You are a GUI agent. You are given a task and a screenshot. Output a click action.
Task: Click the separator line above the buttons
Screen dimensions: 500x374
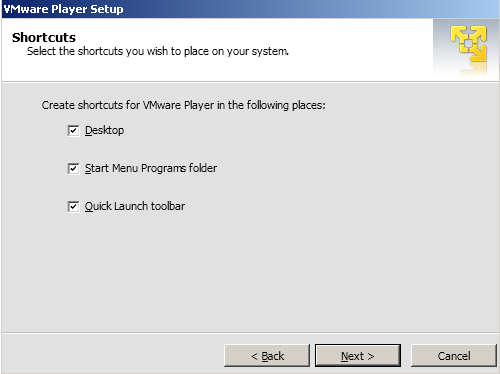[x=250, y=332]
